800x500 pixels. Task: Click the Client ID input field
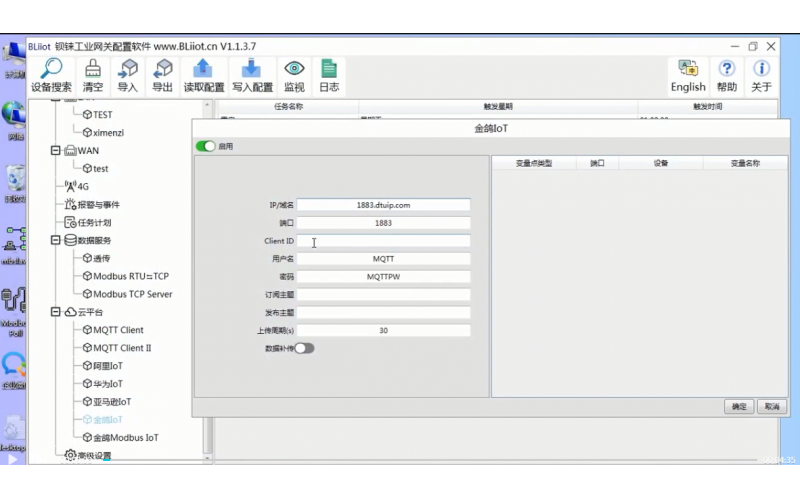(x=383, y=241)
